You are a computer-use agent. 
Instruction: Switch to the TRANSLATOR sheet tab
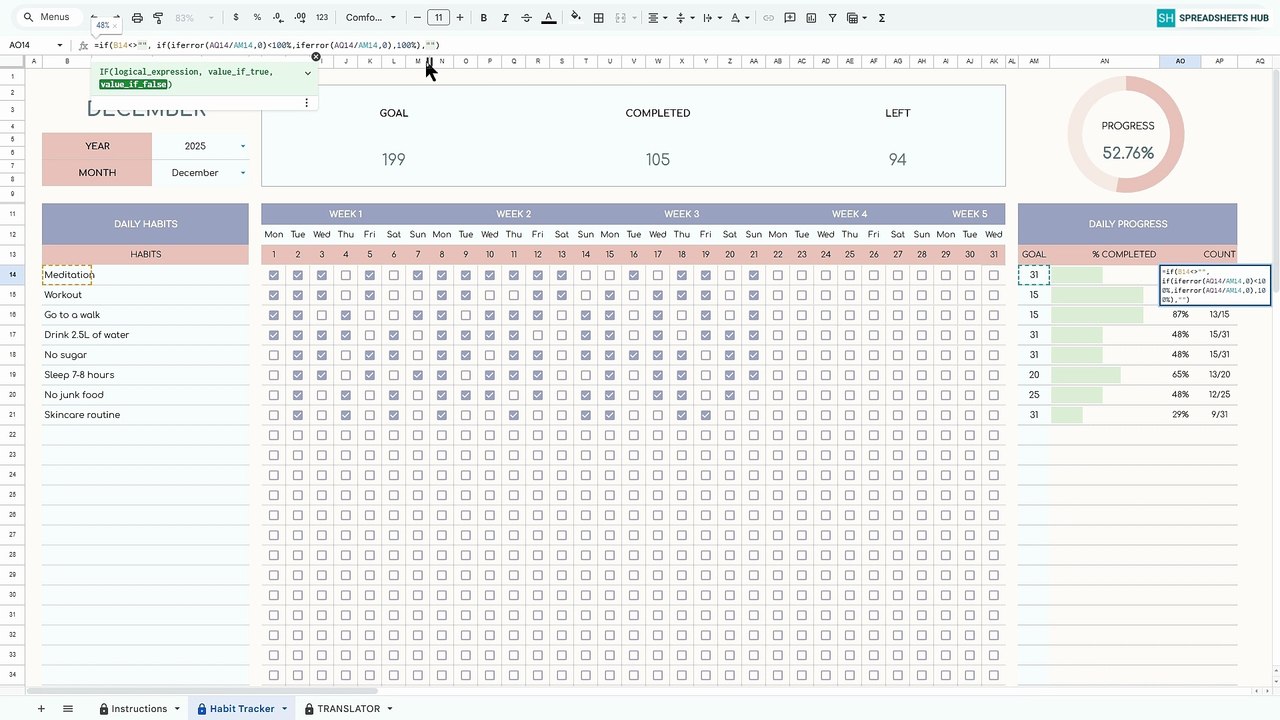coord(348,708)
